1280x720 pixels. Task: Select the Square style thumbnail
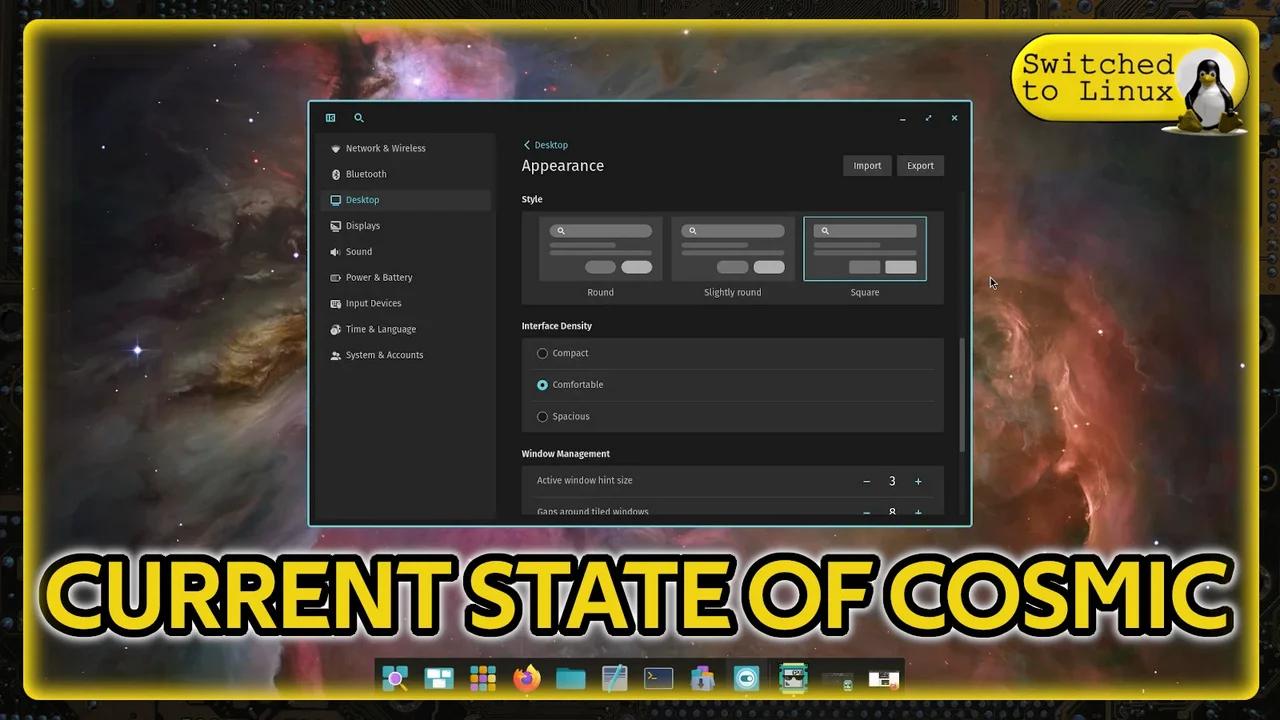(x=865, y=248)
